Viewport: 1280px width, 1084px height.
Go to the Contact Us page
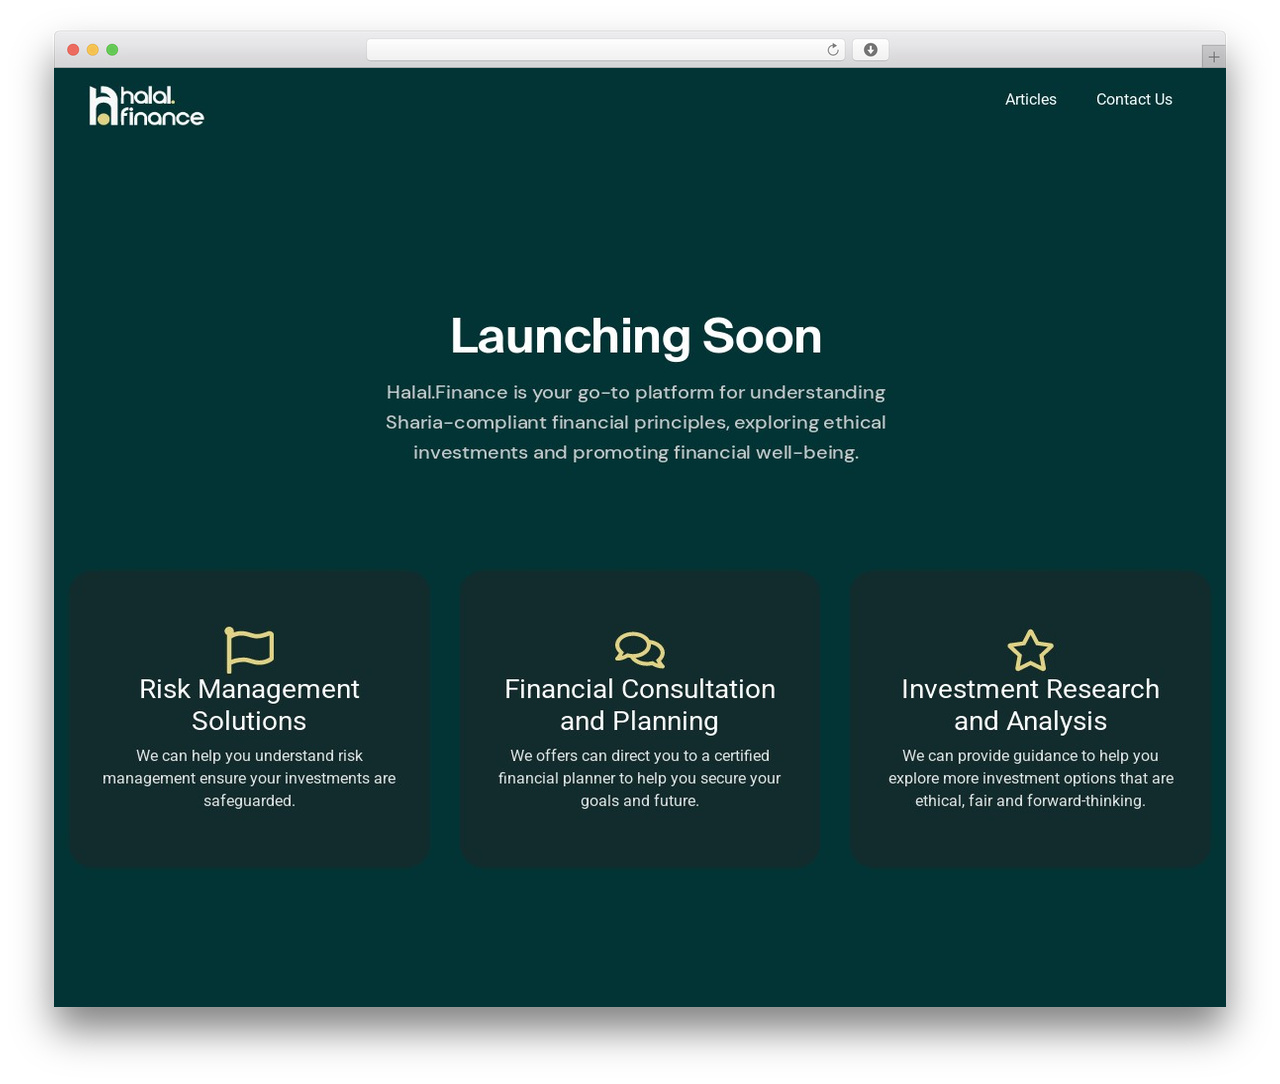(x=1134, y=99)
